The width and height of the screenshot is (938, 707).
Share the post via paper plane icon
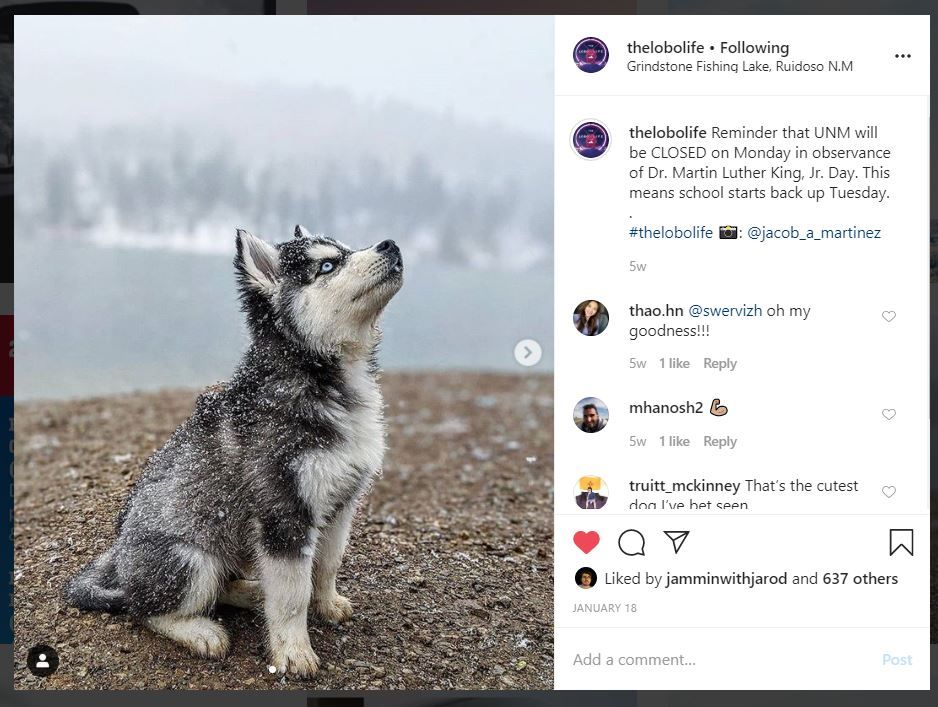coord(677,542)
